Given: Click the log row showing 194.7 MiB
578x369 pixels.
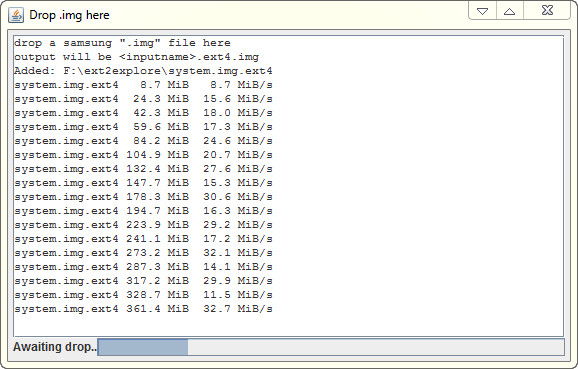Looking at the screenshot, I should 143,211.
